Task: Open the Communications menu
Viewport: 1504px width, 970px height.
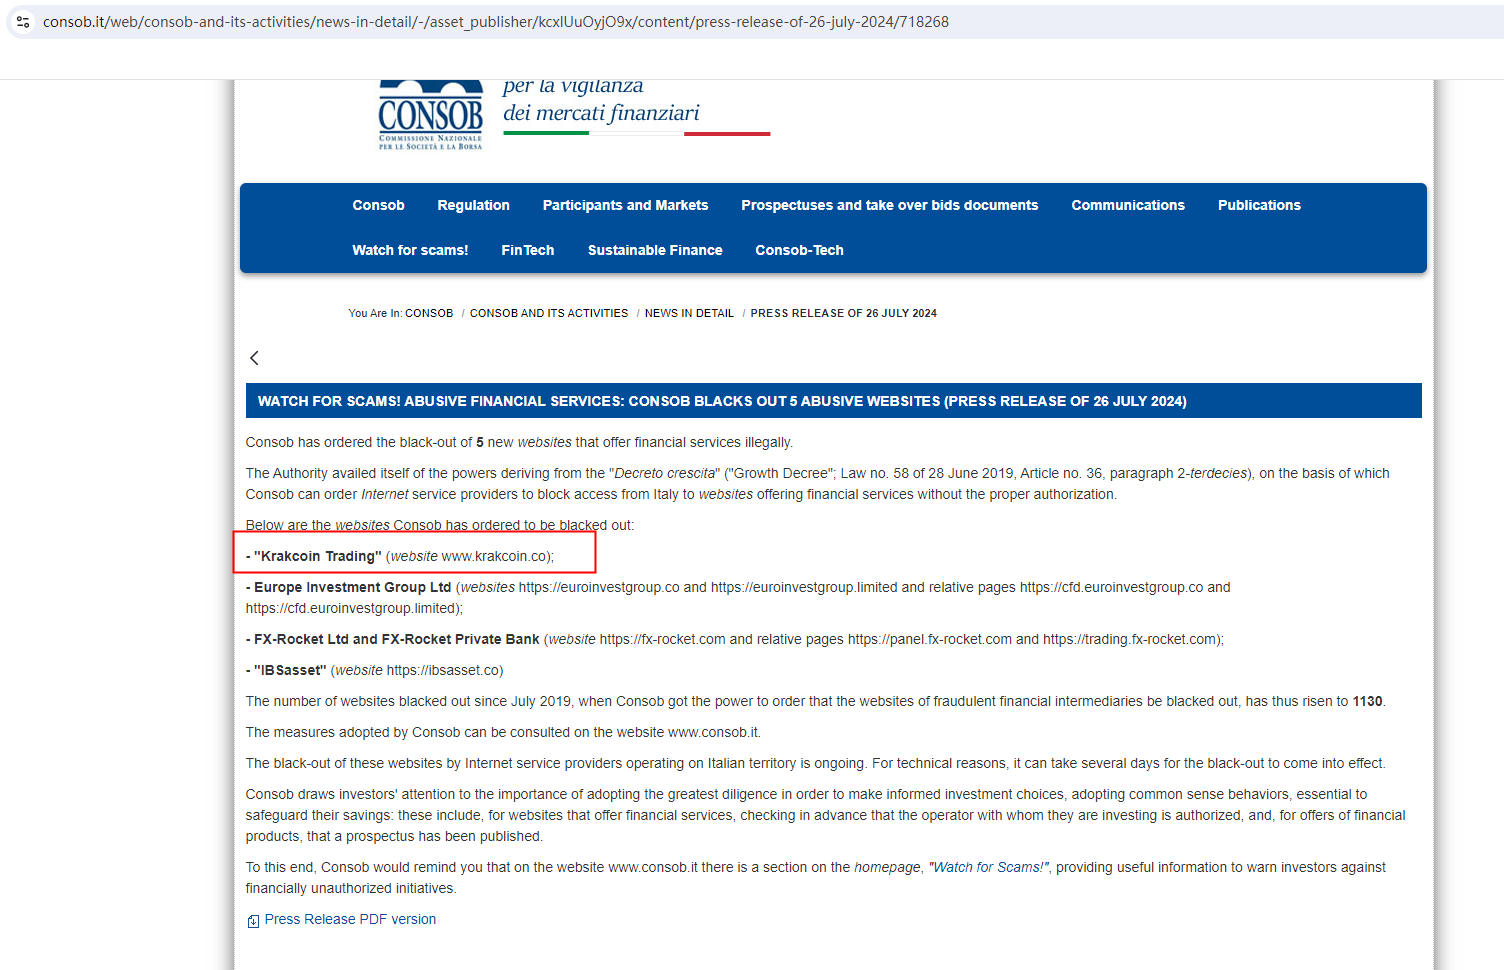Action: coord(1128,205)
